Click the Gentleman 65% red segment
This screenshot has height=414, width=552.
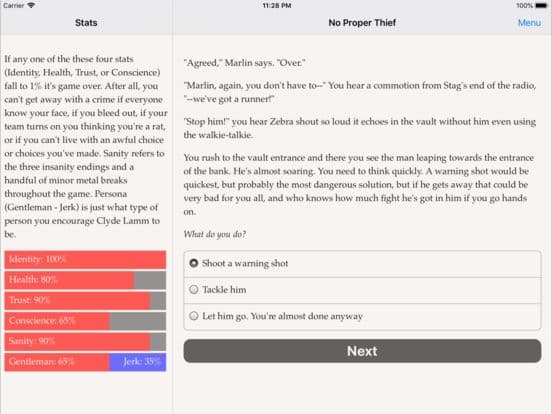coord(57,362)
